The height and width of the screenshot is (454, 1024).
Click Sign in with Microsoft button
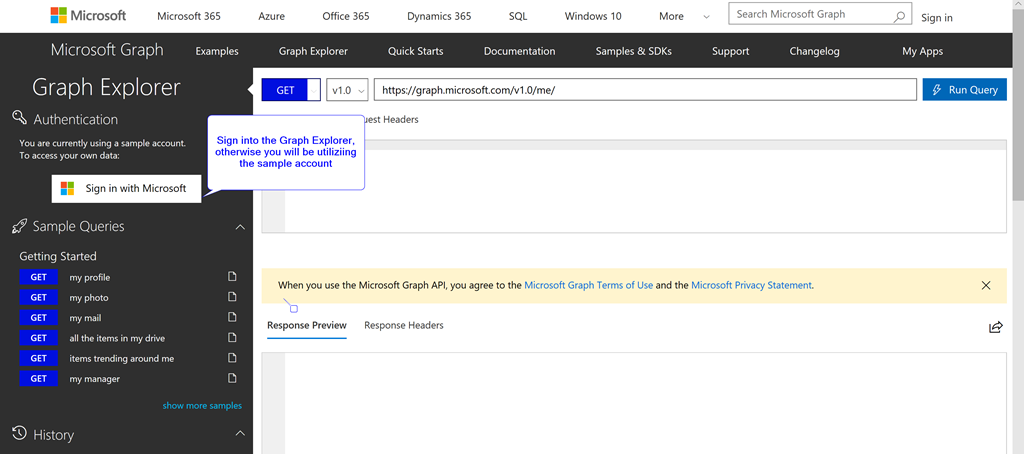[x=127, y=188]
